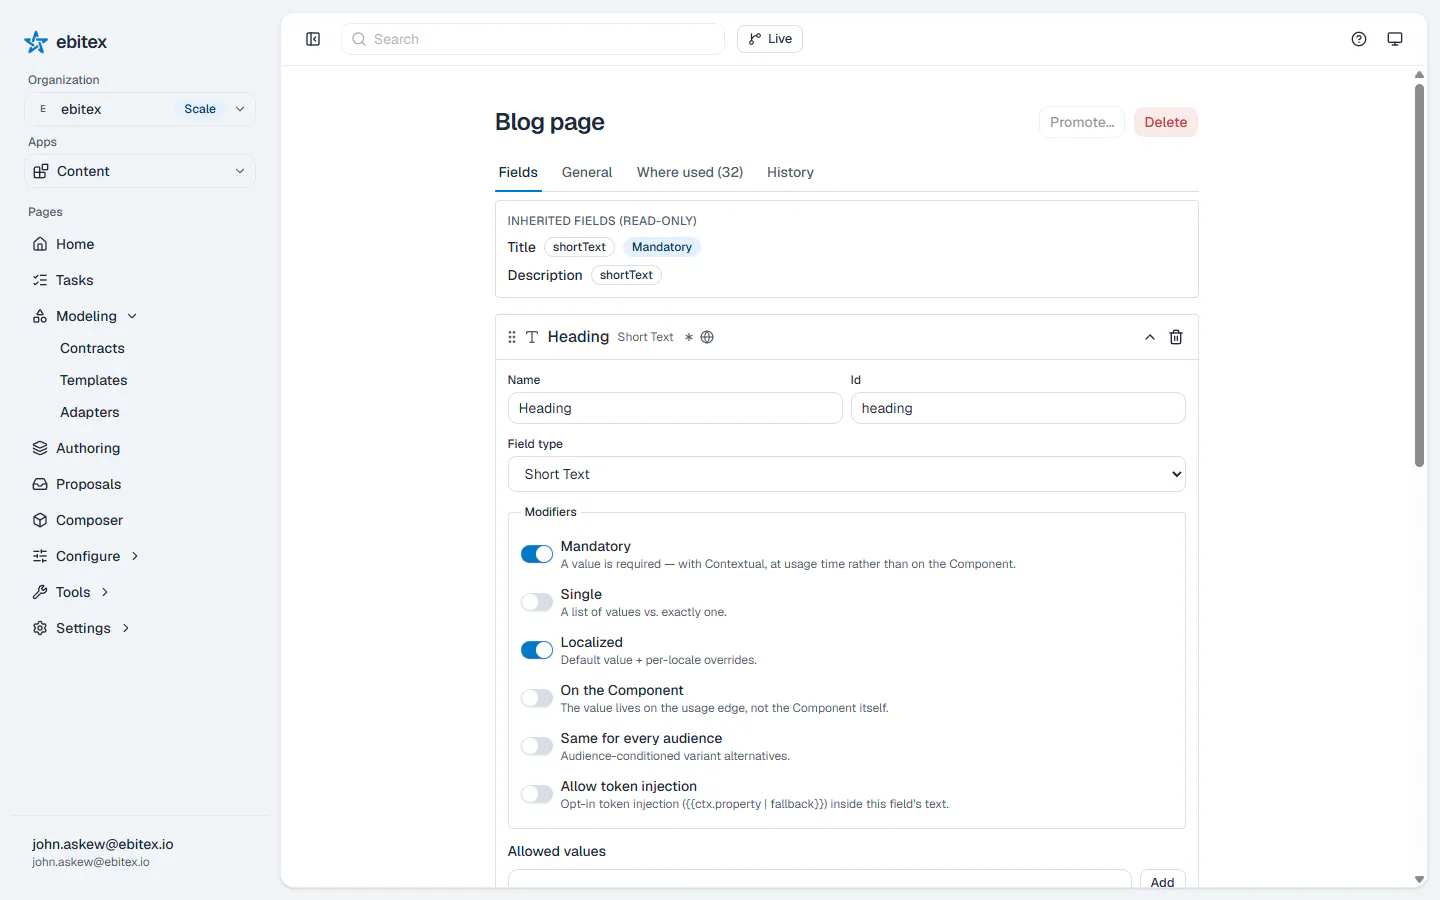This screenshot has height=900, width=1440.
Task: Click the Id input containing heading
Action: (x=1018, y=408)
